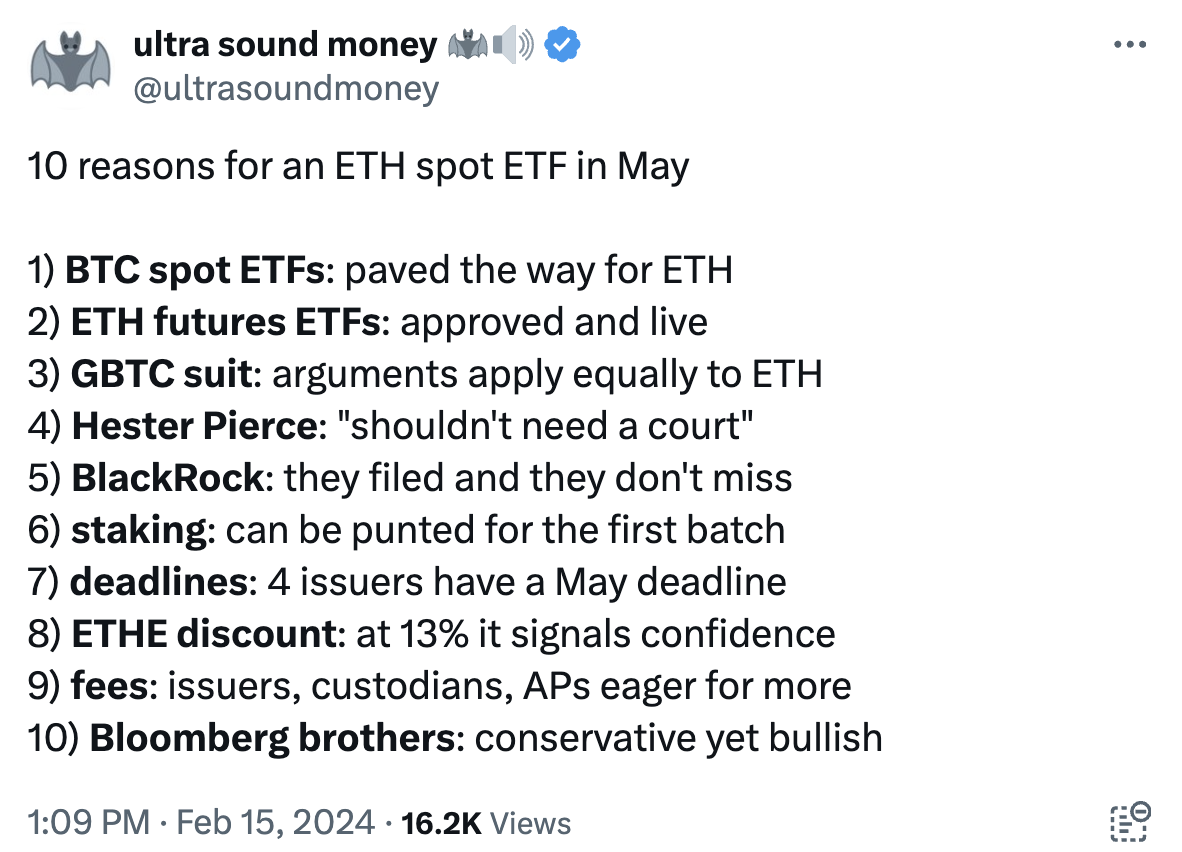Click the 1:09 PM timestamp
This screenshot has height=852, width=1182.
click(87, 823)
